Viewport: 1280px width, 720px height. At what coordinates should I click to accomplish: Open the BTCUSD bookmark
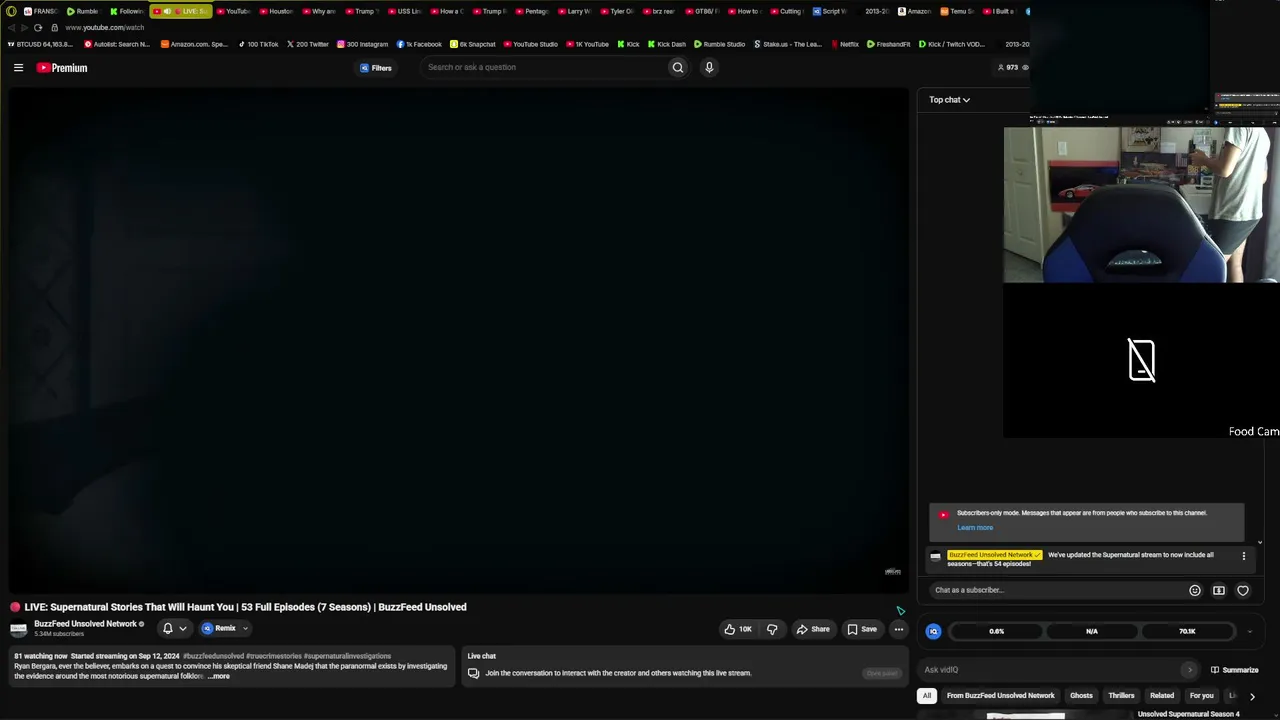coord(40,44)
